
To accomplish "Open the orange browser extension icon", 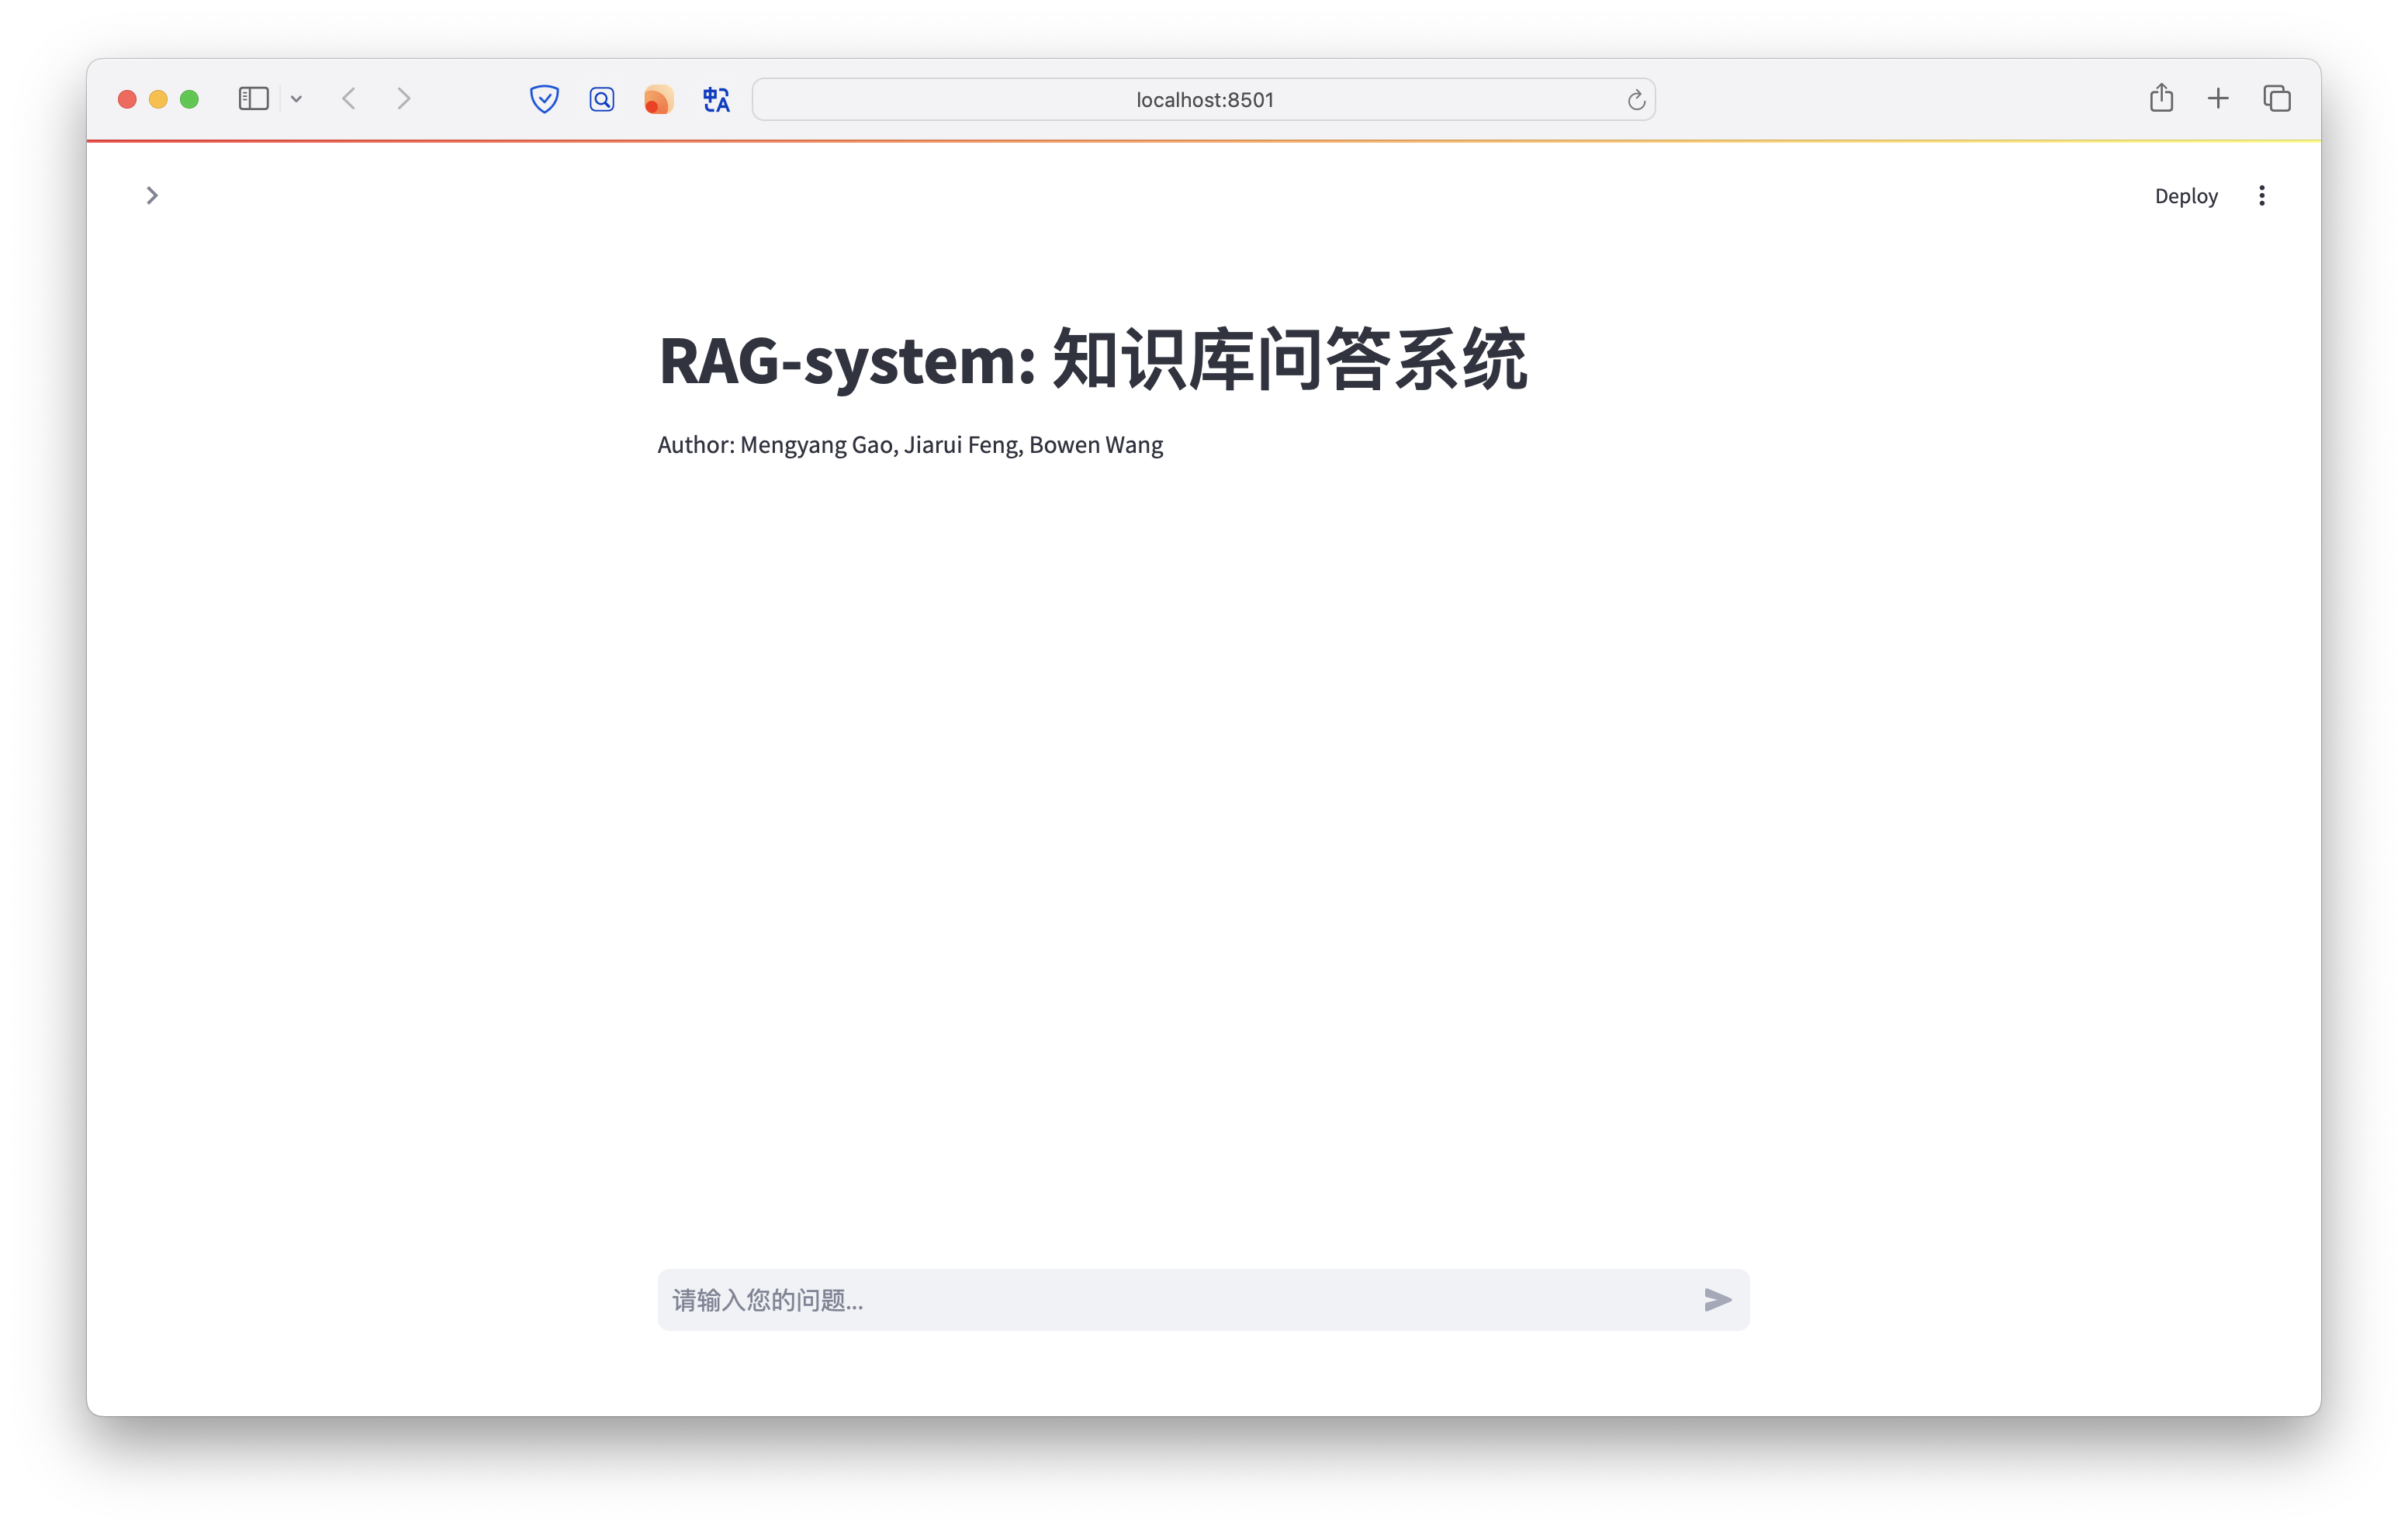I will pos(657,99).
